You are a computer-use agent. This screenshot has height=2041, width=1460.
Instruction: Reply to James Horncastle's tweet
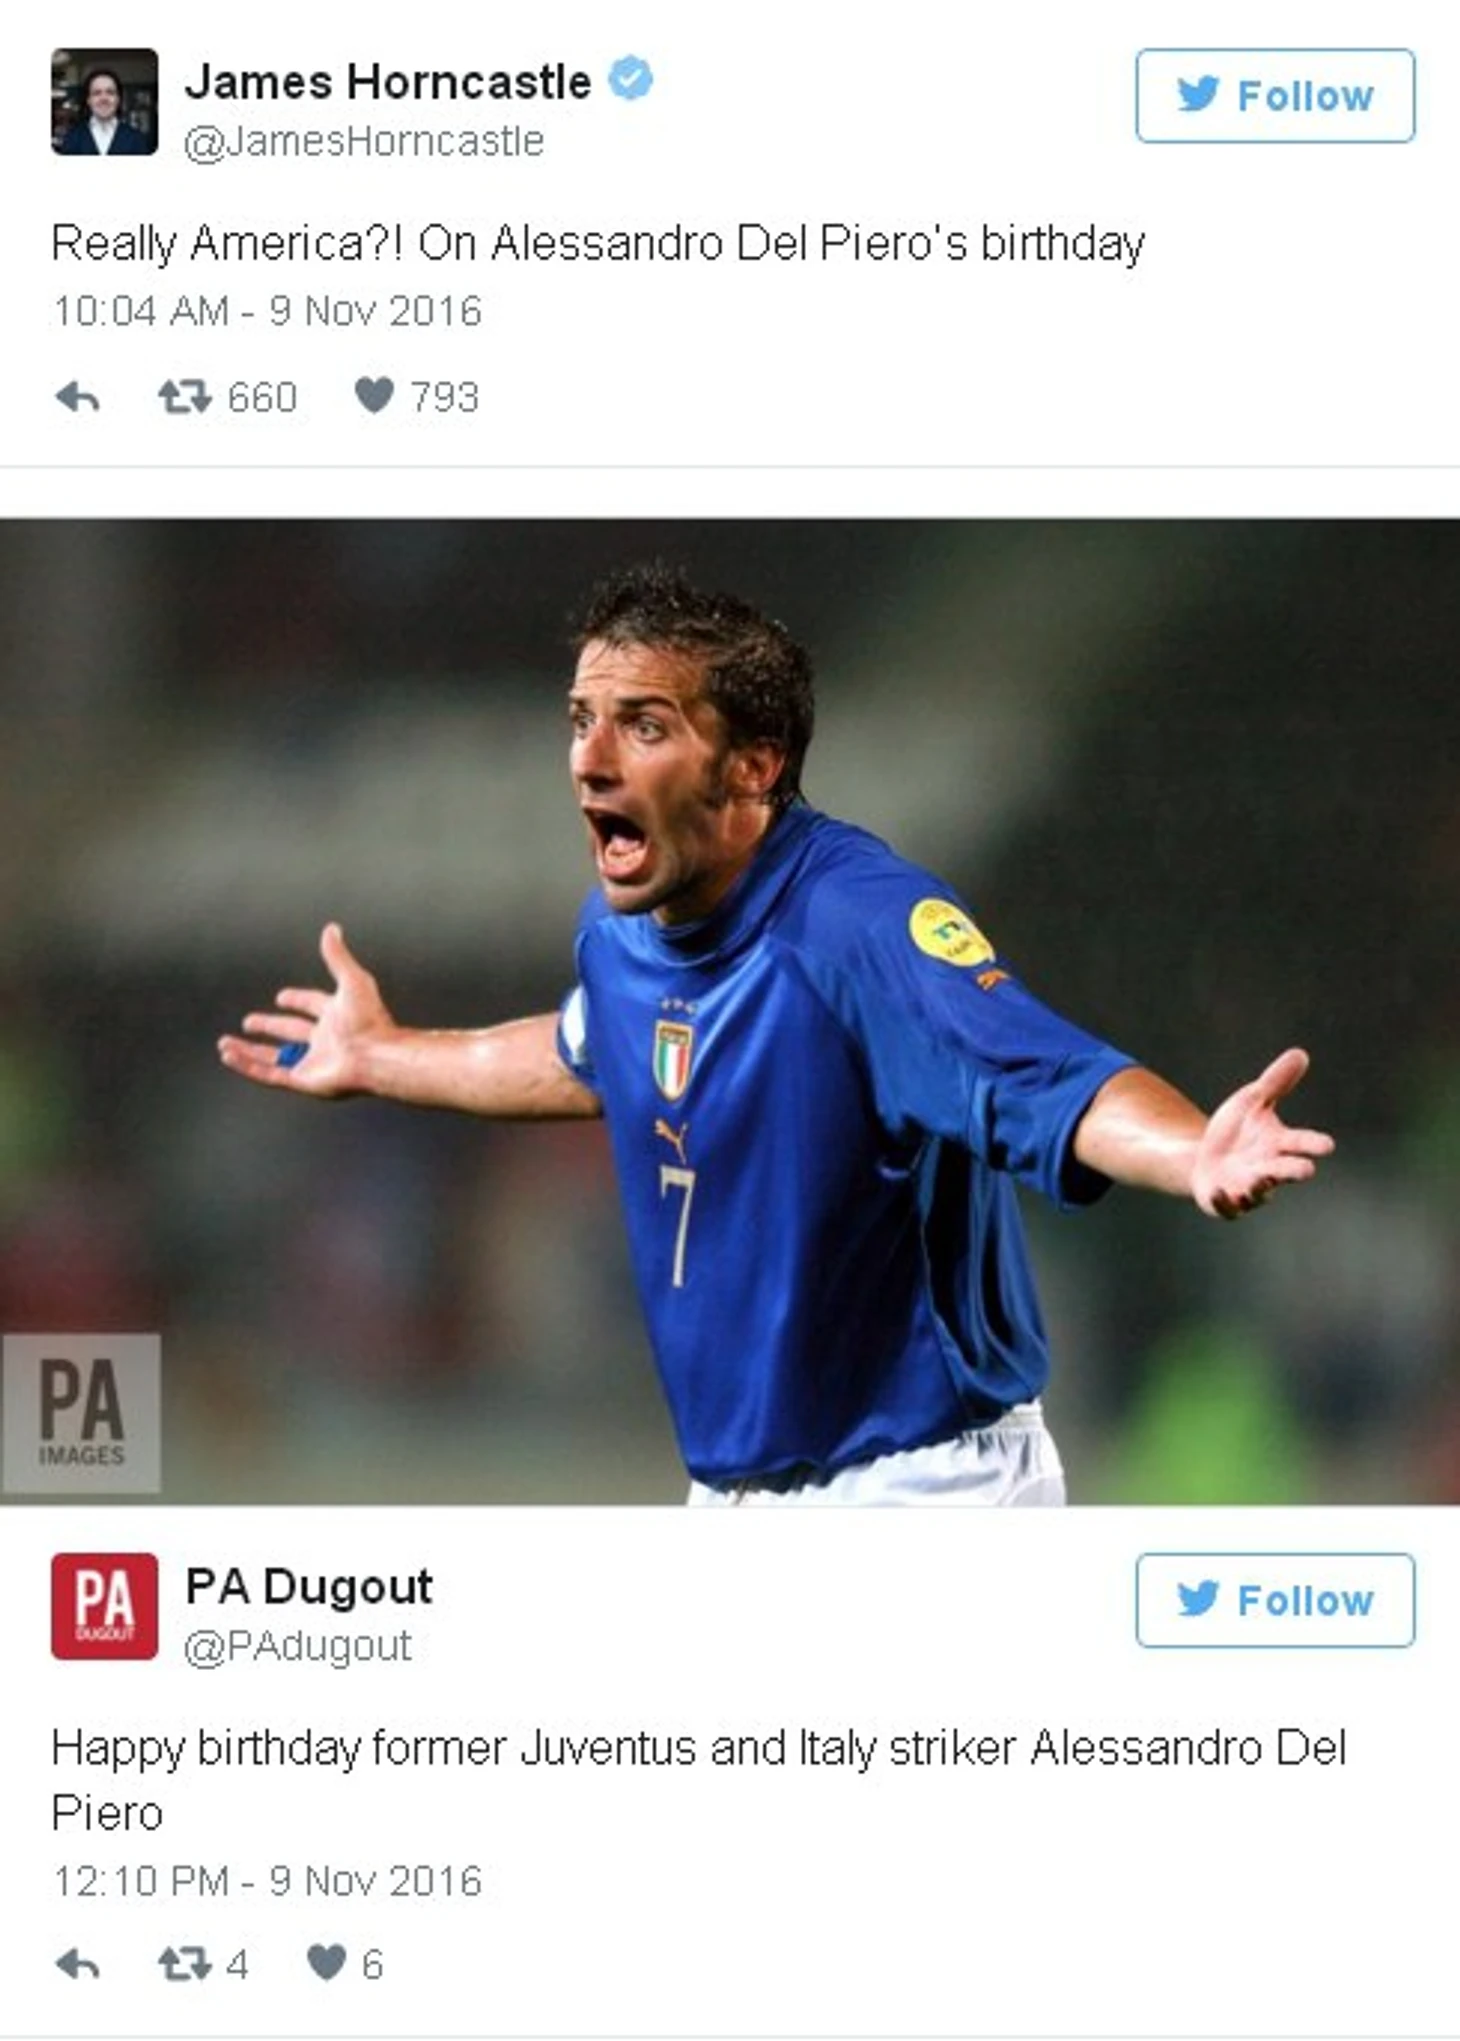tap(78, 398)
